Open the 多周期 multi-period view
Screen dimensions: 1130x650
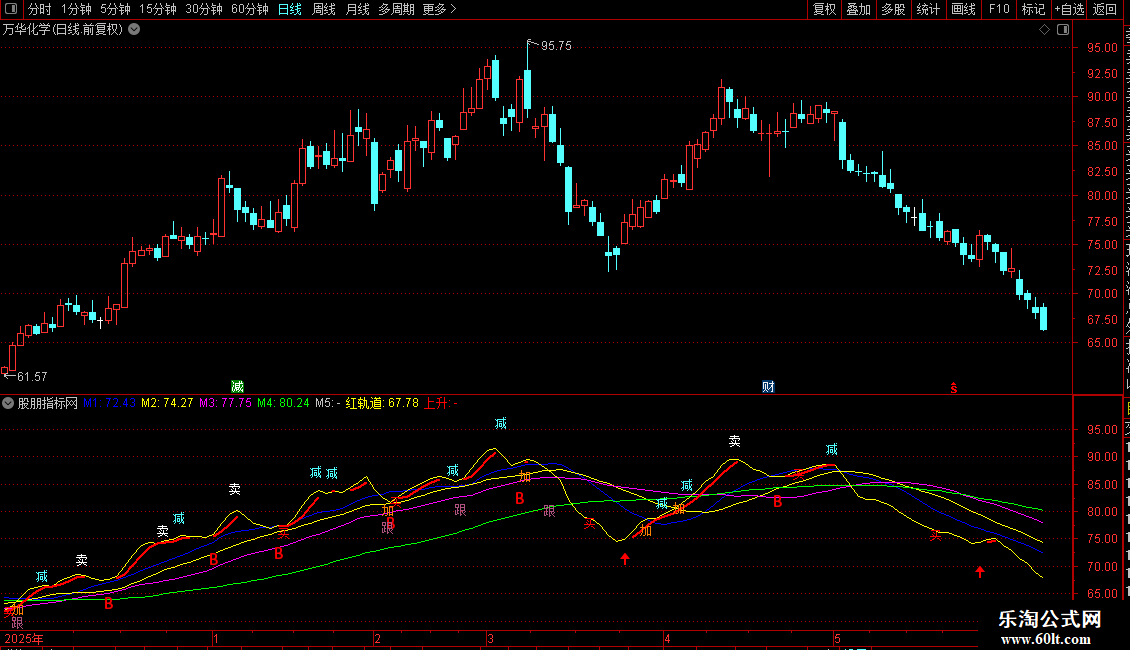tap(396, 9)
